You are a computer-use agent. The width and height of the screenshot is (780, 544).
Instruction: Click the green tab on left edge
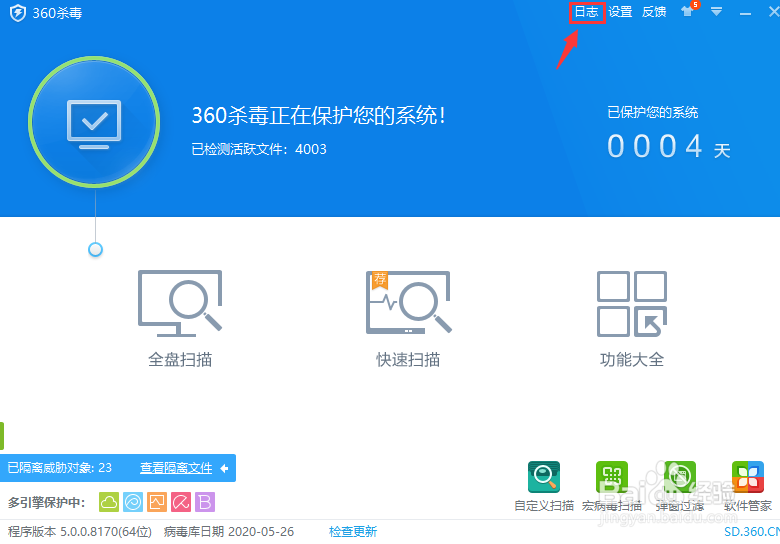click(2, 436)
